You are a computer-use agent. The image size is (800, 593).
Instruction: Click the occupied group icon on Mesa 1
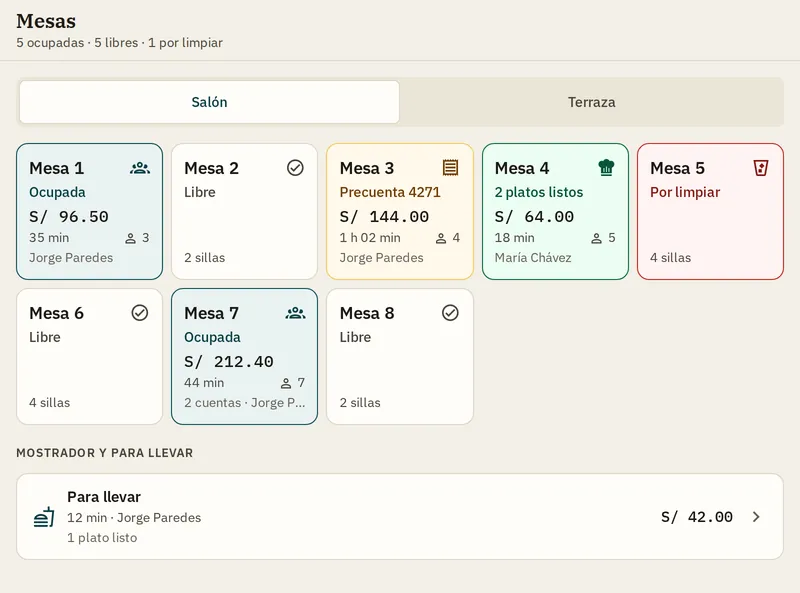pos(140,168)
